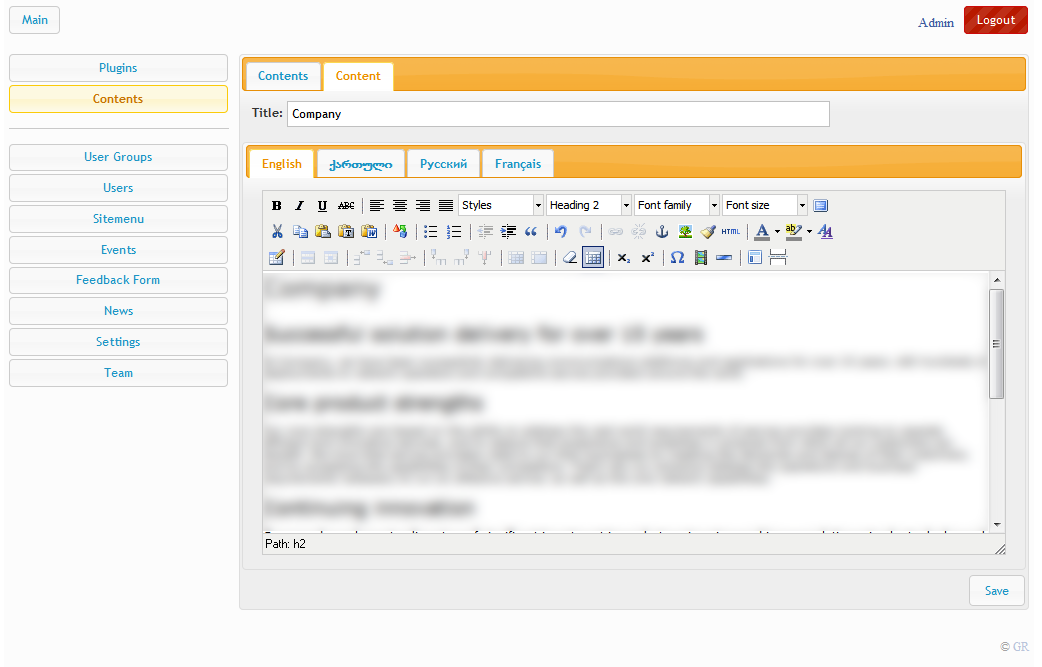Click the Title input field
This screenshot has height=667, width=1042.
(558, 114)
